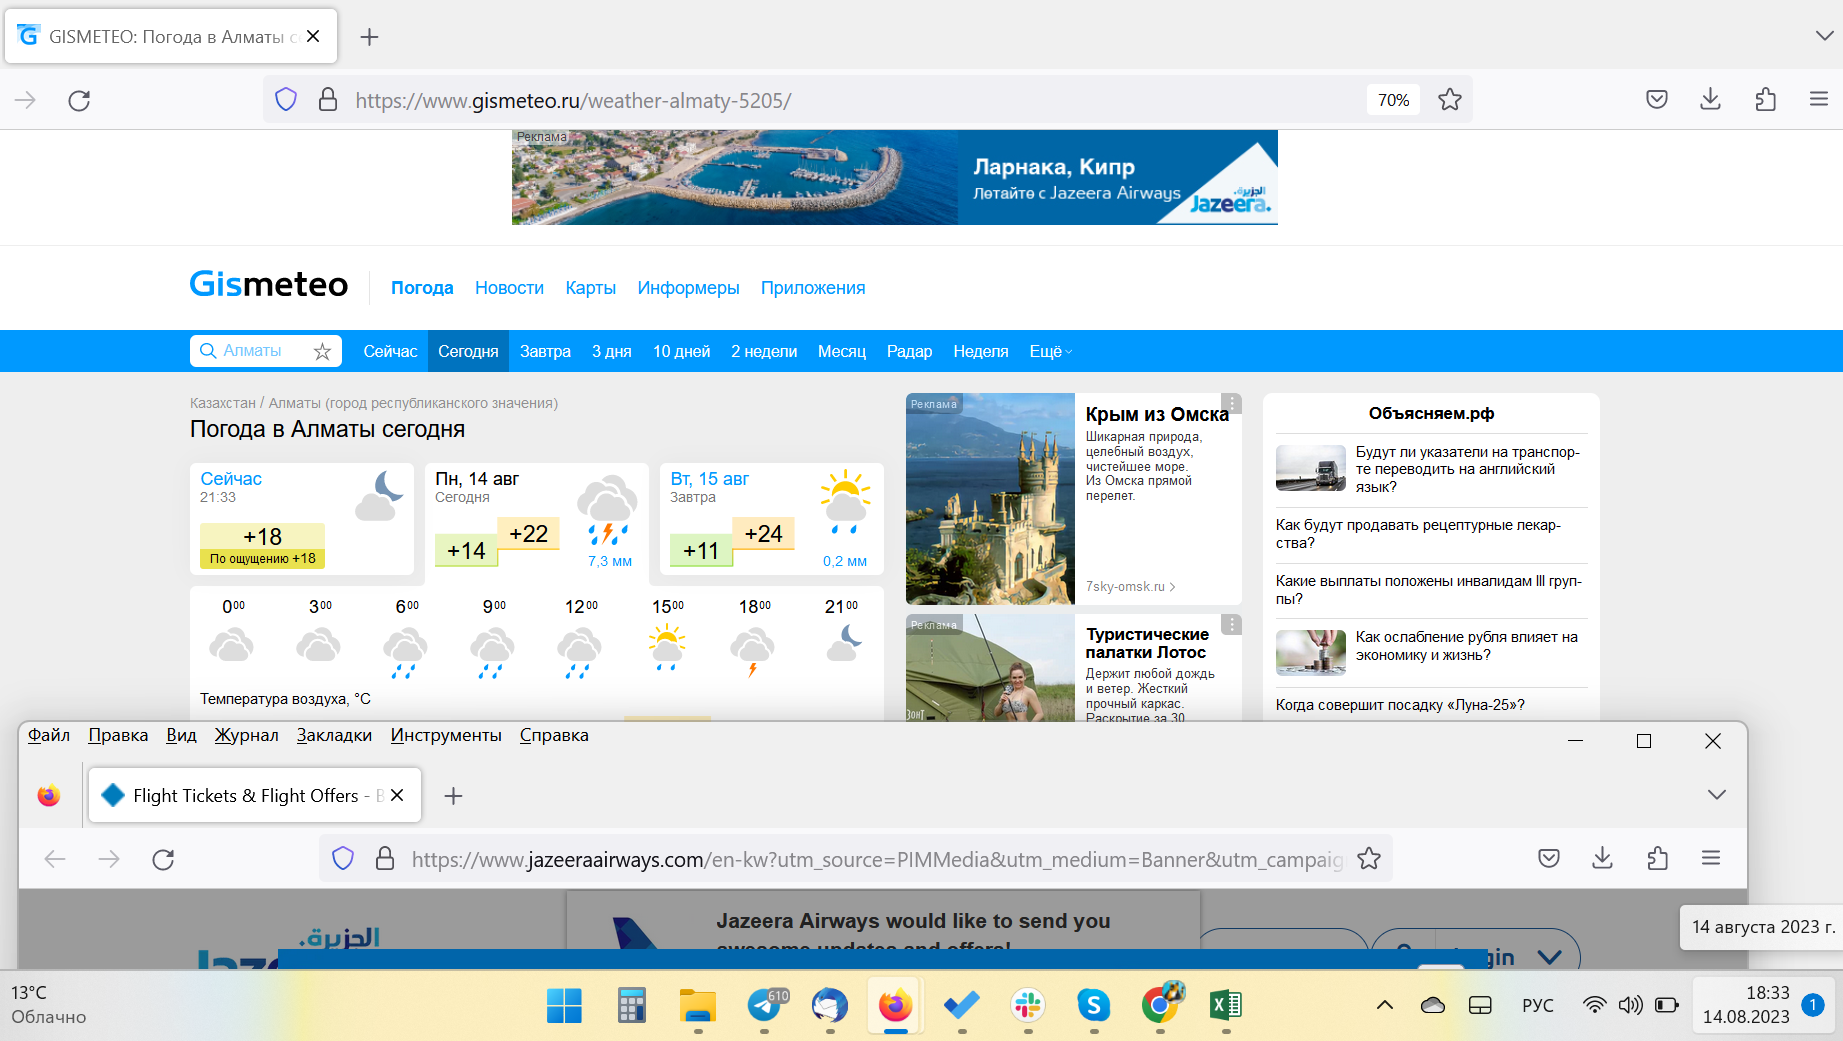List all tabs in top browser window
Screen dimensions: 1843x1041
(x=1823, y=36)
